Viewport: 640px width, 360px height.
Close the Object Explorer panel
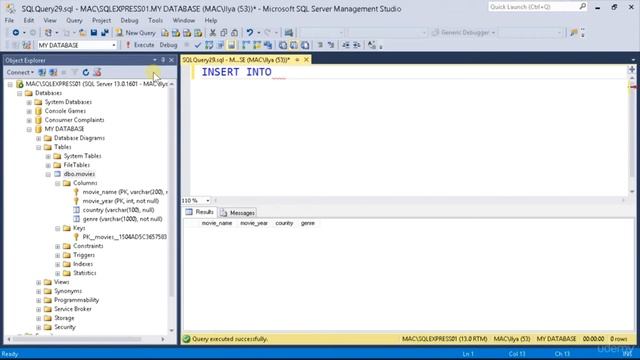[171, 60]
